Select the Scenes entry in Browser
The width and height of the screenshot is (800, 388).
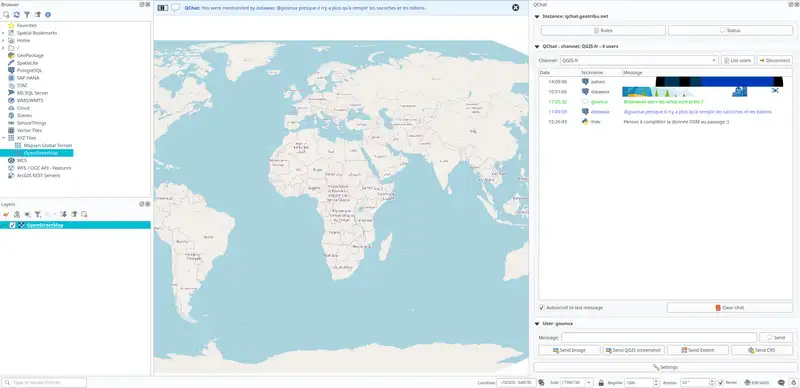24,115
